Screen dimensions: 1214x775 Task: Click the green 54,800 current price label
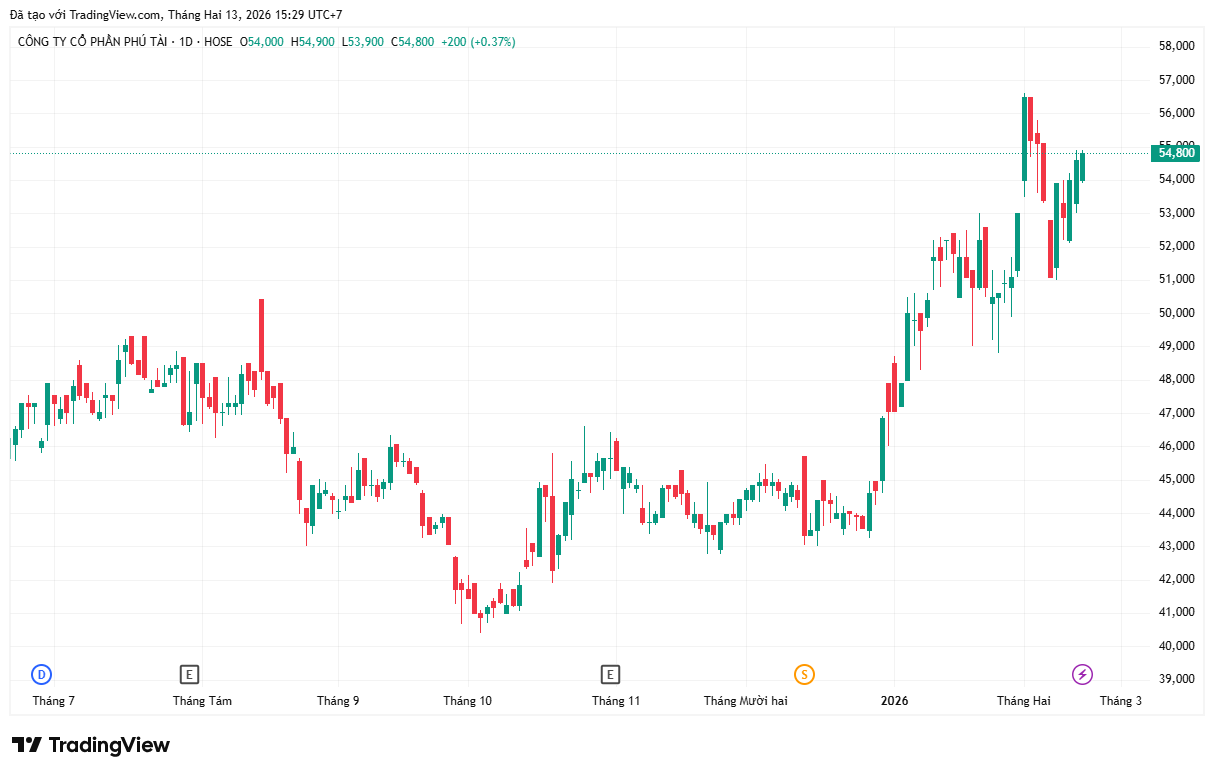1176,153
